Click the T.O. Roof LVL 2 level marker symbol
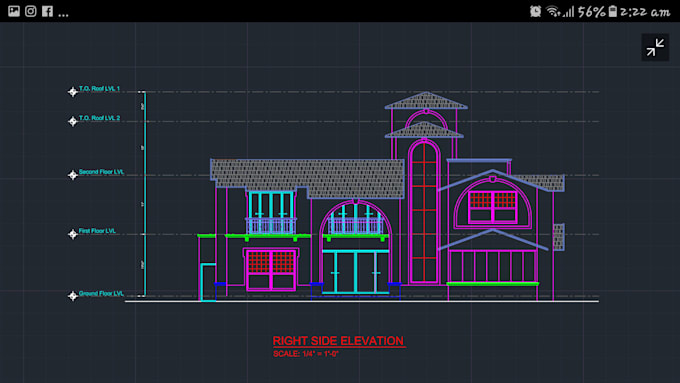Viewport: 680px width, 383px height. pos(72,121)
